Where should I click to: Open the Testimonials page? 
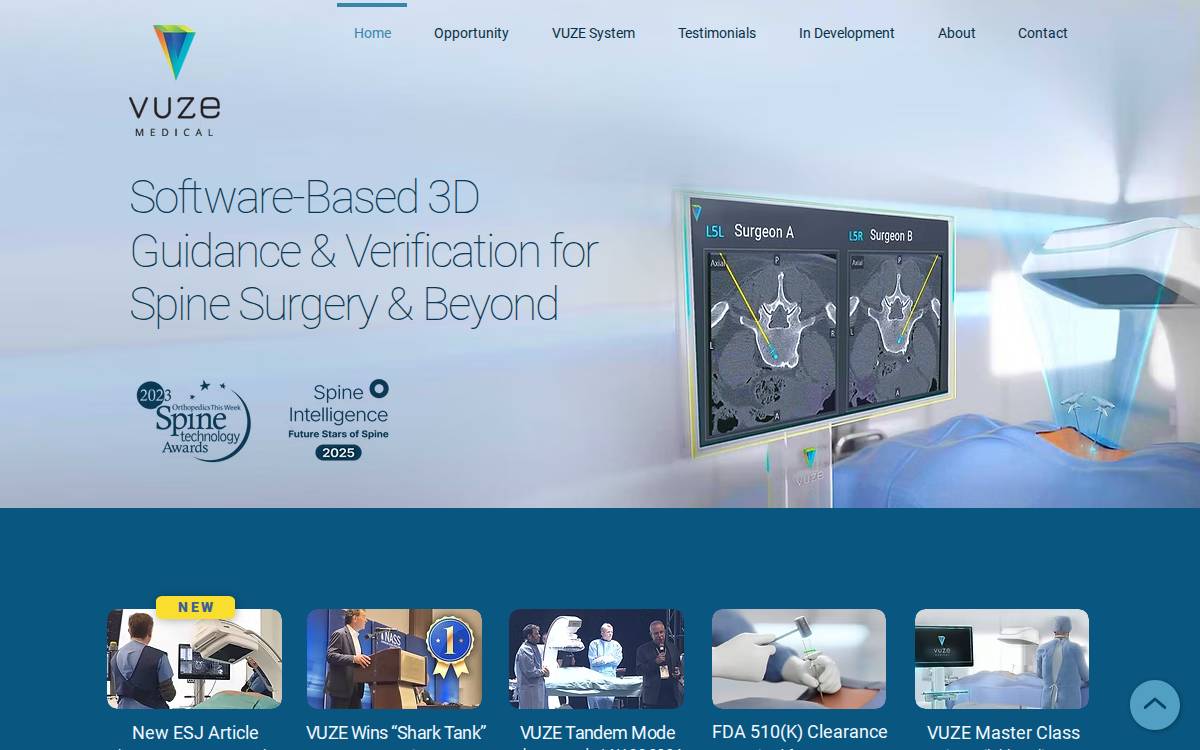point(717,33)
